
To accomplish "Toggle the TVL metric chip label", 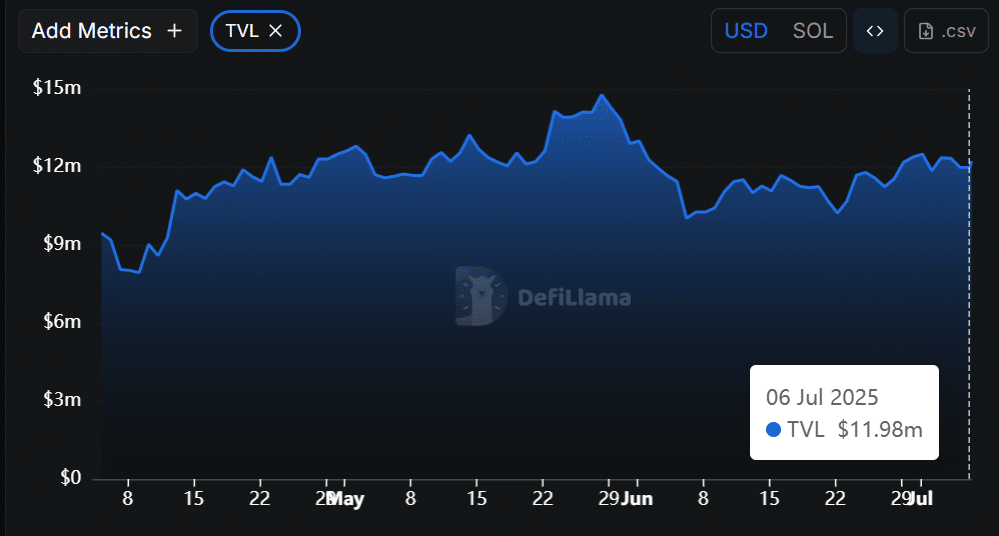I will [241, 31].
